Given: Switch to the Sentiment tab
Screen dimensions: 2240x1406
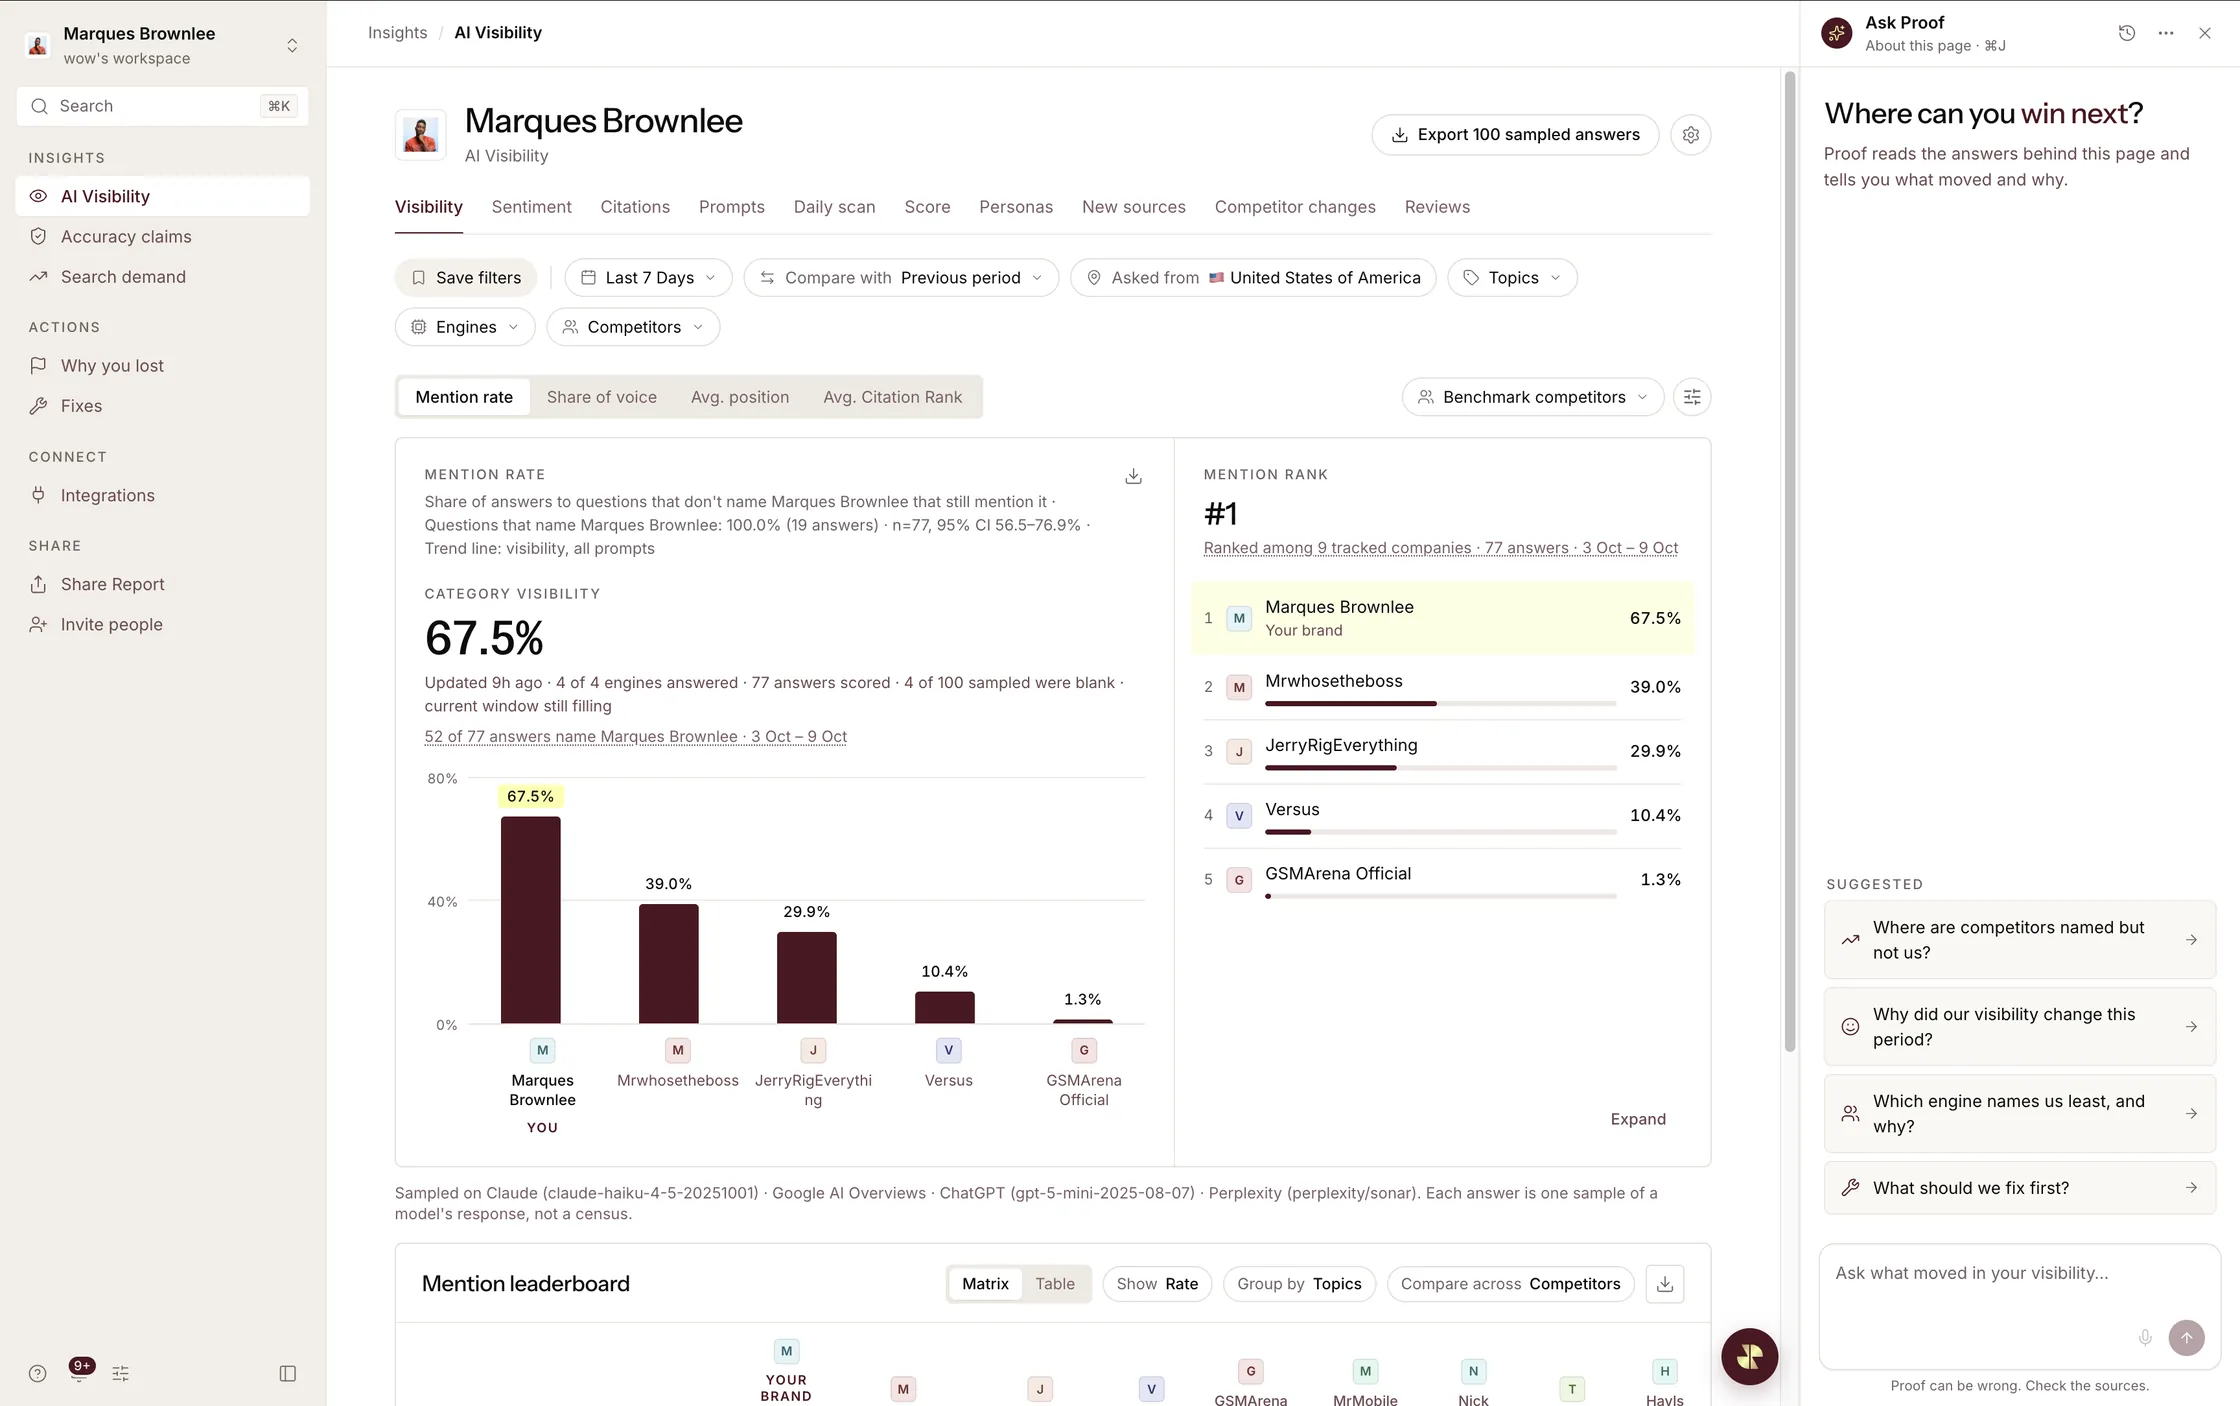Looking at the screenshot, I should 531,207.
